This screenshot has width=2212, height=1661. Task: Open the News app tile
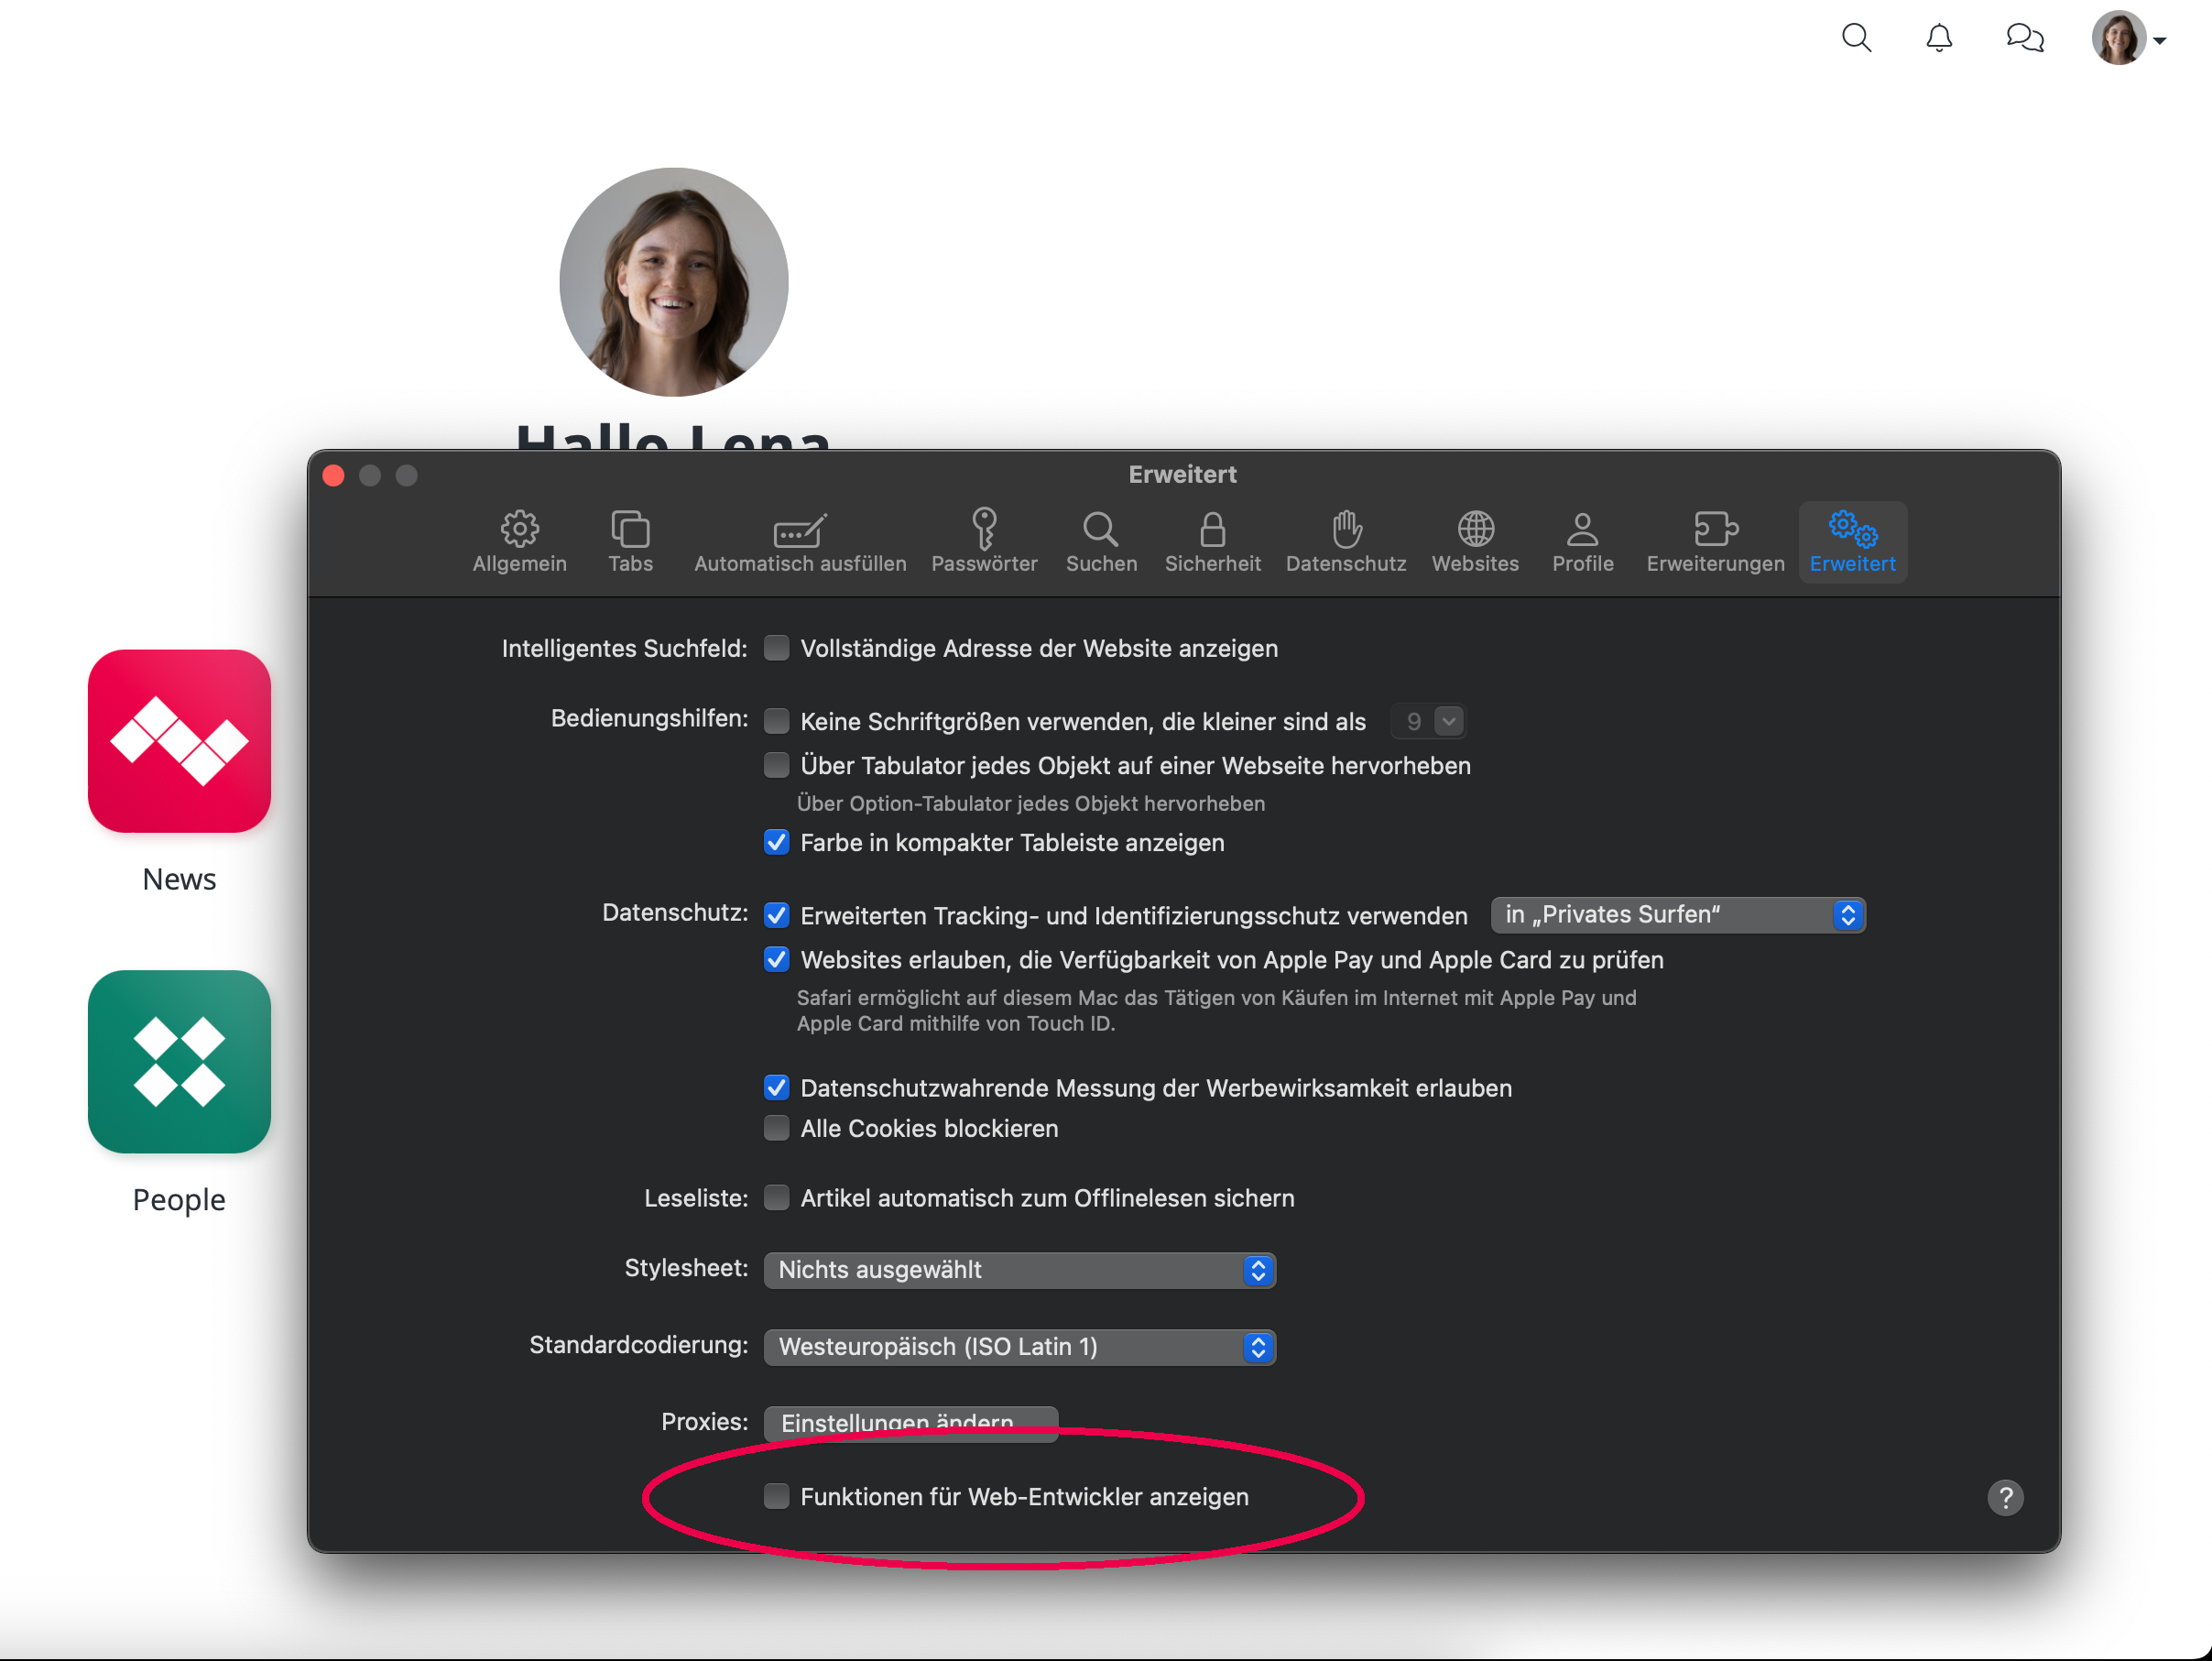click(179, 741)
